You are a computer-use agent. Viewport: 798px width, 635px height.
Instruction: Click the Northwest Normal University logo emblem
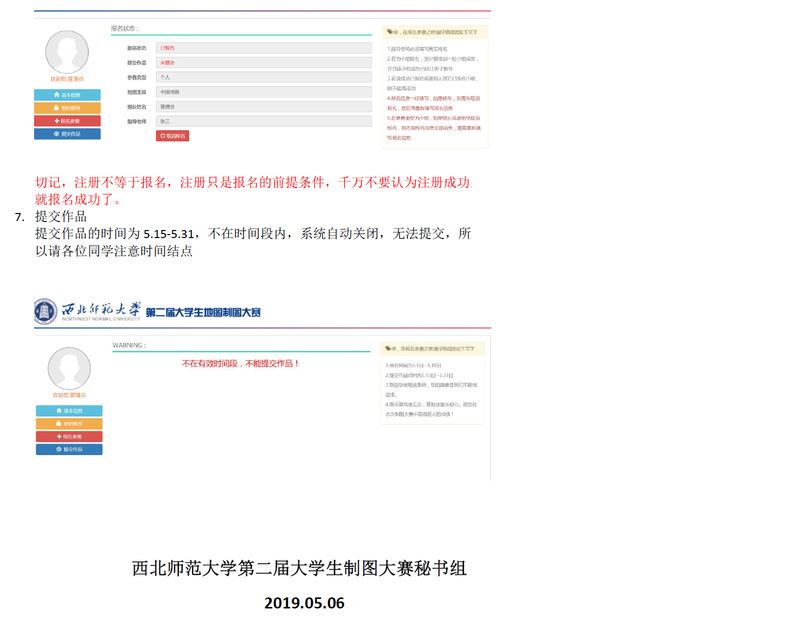click(x=45, y=312)
